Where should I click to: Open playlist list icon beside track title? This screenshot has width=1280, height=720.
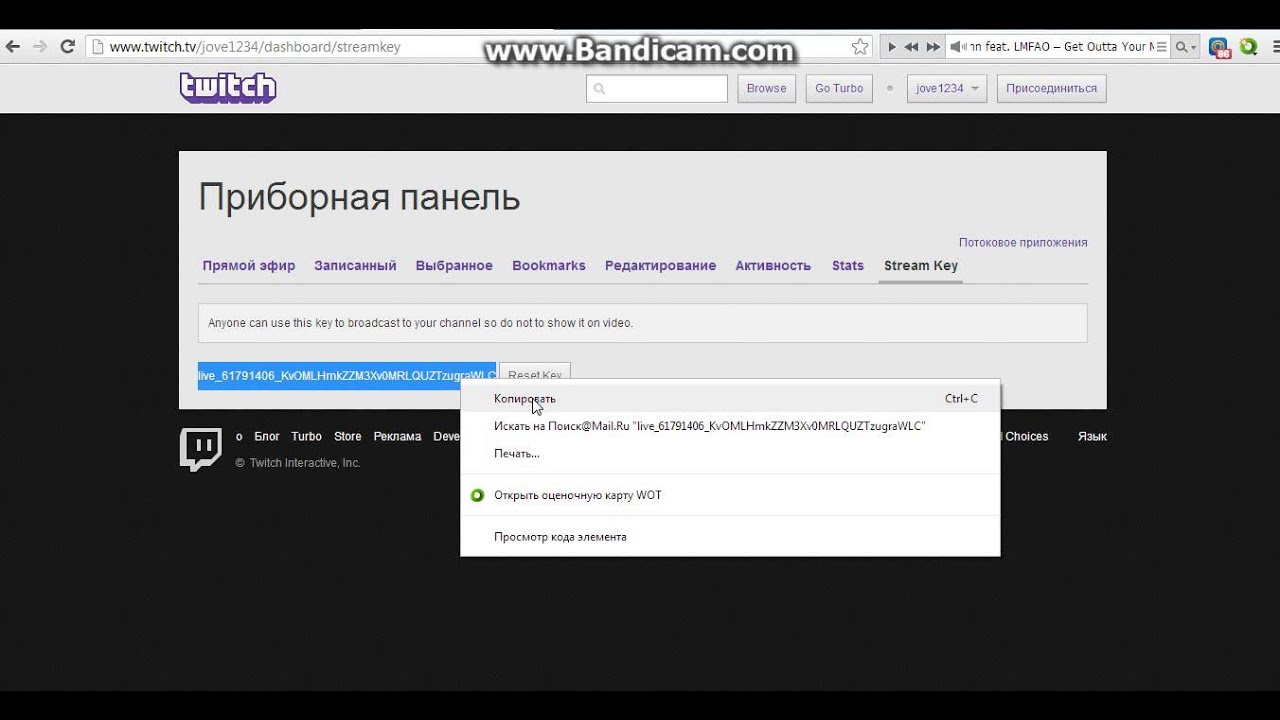click(1162, 46)
